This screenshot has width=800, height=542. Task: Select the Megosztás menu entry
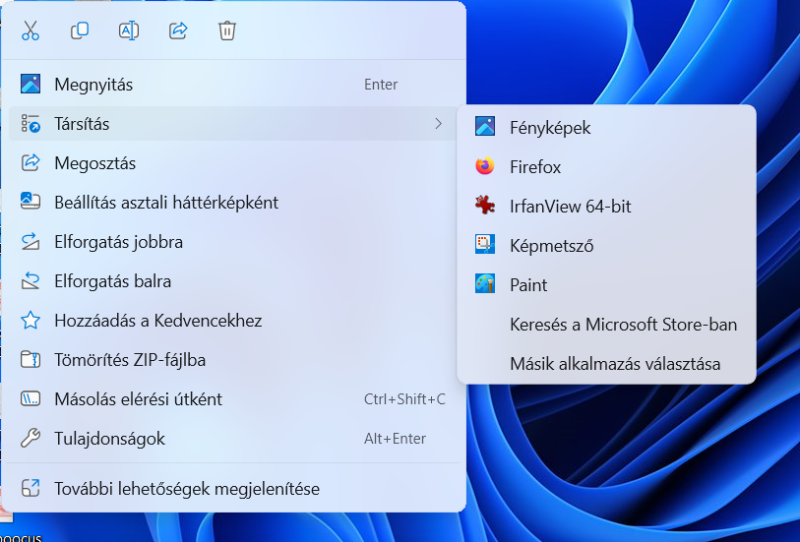point(234,163)
